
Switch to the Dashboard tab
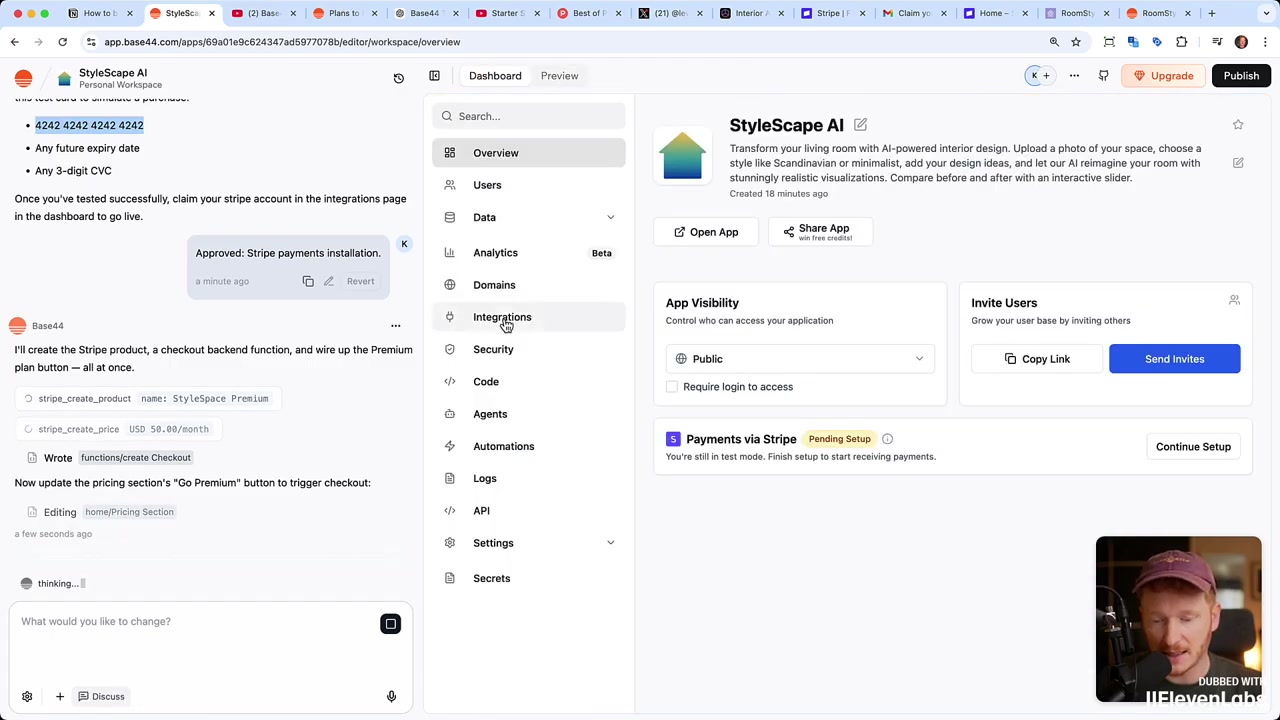pos(495,76)
